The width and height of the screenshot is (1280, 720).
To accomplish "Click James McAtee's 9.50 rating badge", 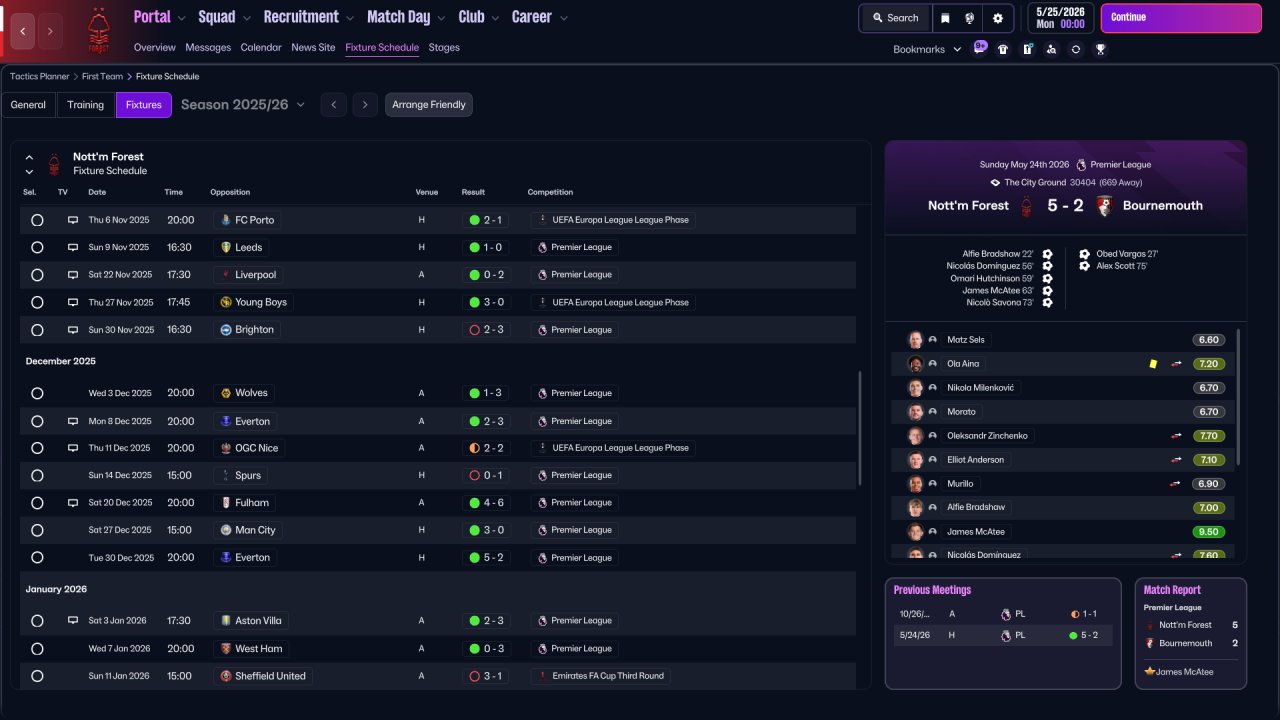I will point(1209,532).
